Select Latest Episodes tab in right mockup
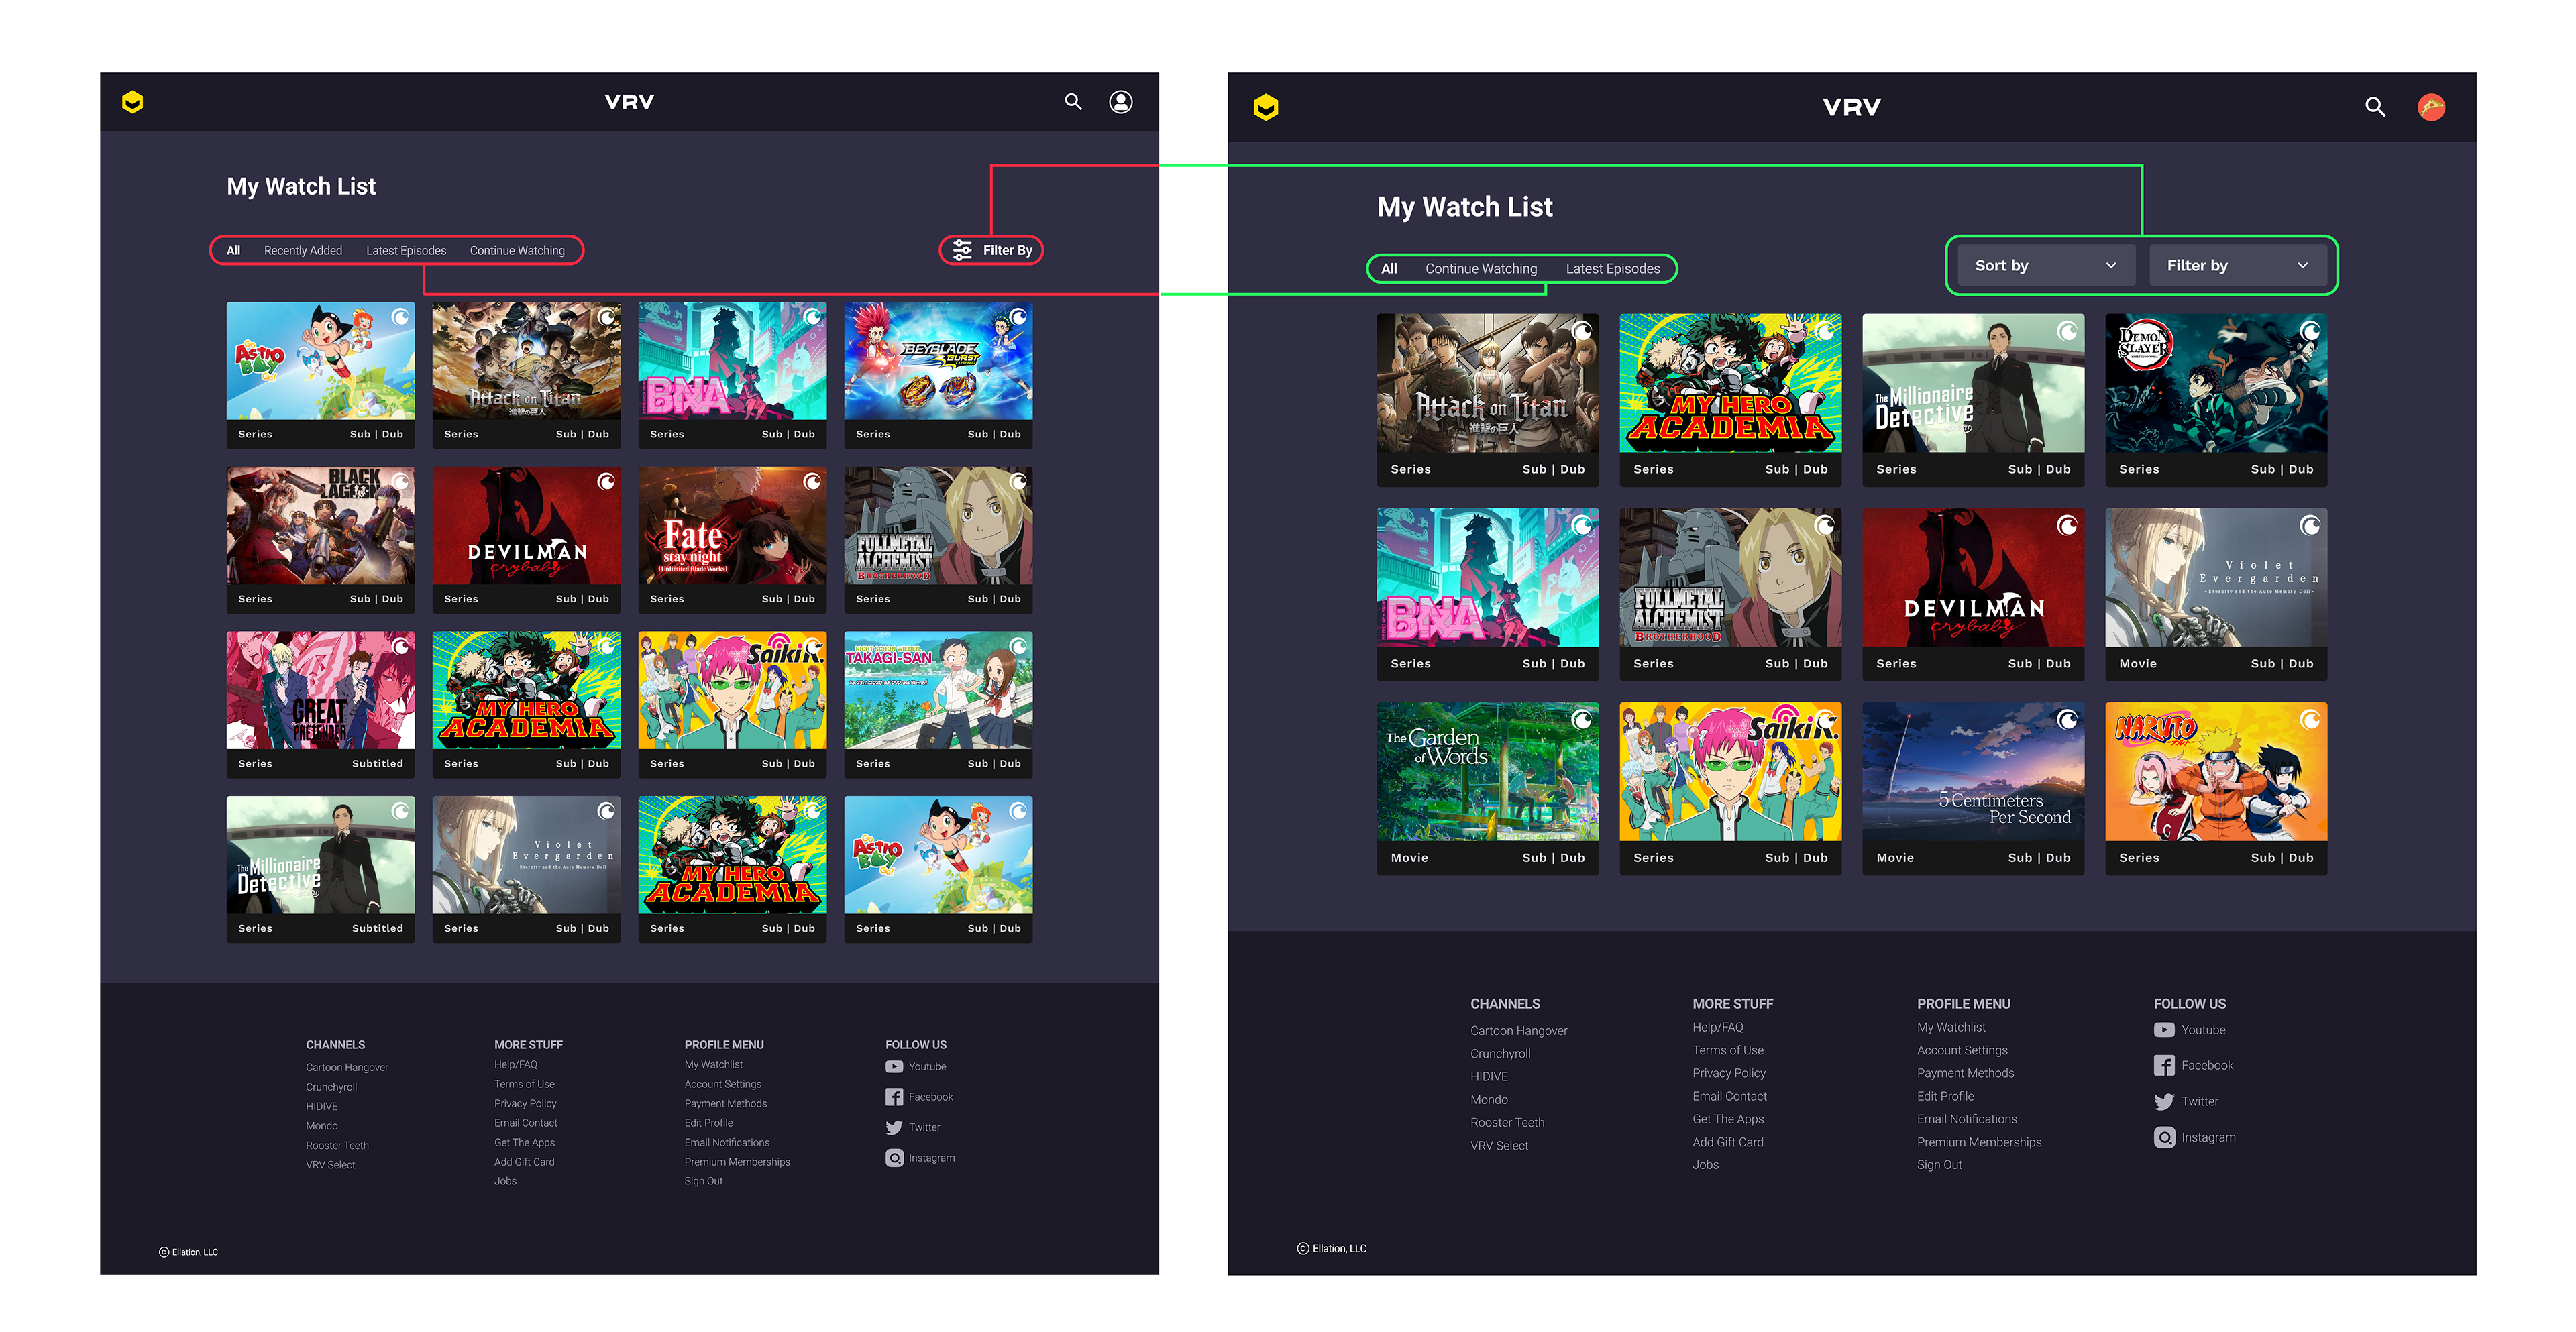This screenshot has height=1332, width=2576. pos(1613,269)
